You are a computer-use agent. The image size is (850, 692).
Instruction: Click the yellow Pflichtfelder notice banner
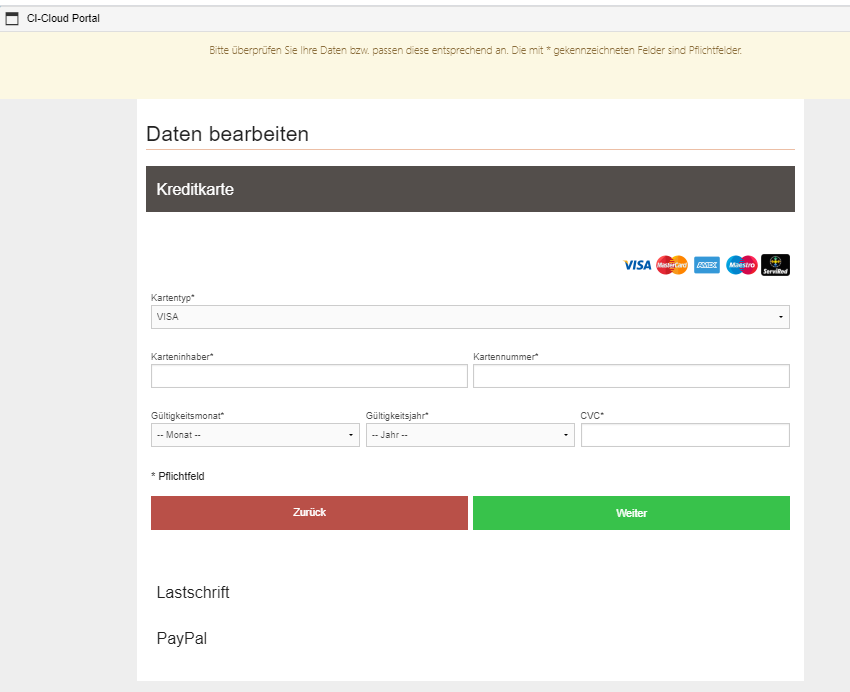tap(475, 50)
